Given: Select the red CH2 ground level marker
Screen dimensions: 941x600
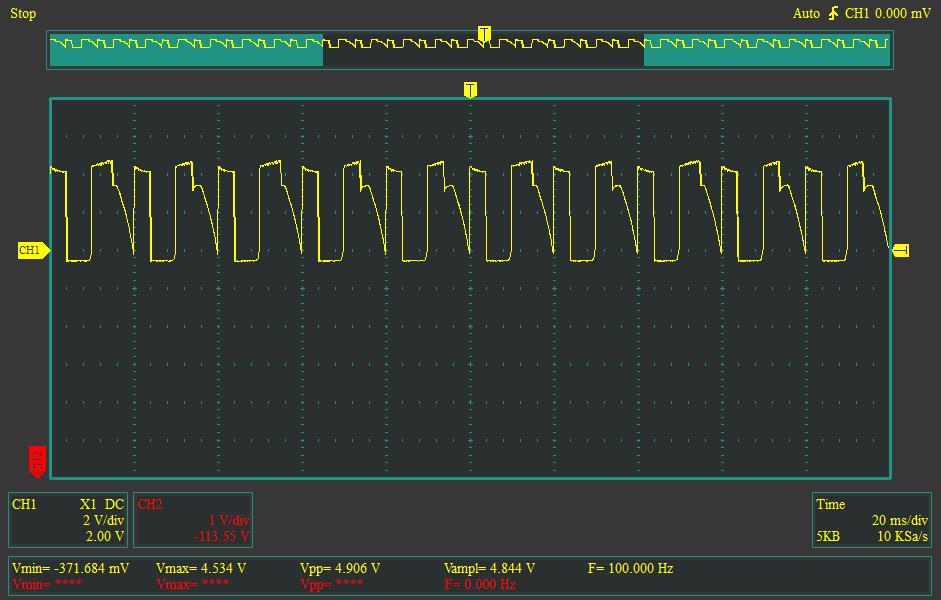Looking at the screenshot, I should coord(37,461).
